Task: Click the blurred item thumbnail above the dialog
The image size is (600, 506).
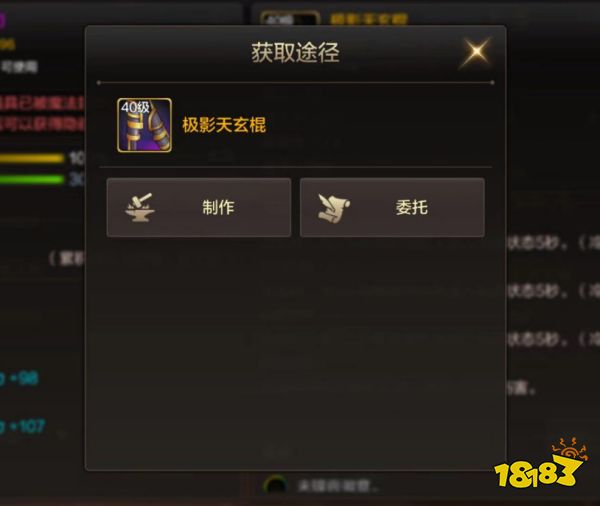Action: pyautogui.click(x=289, y=18)
